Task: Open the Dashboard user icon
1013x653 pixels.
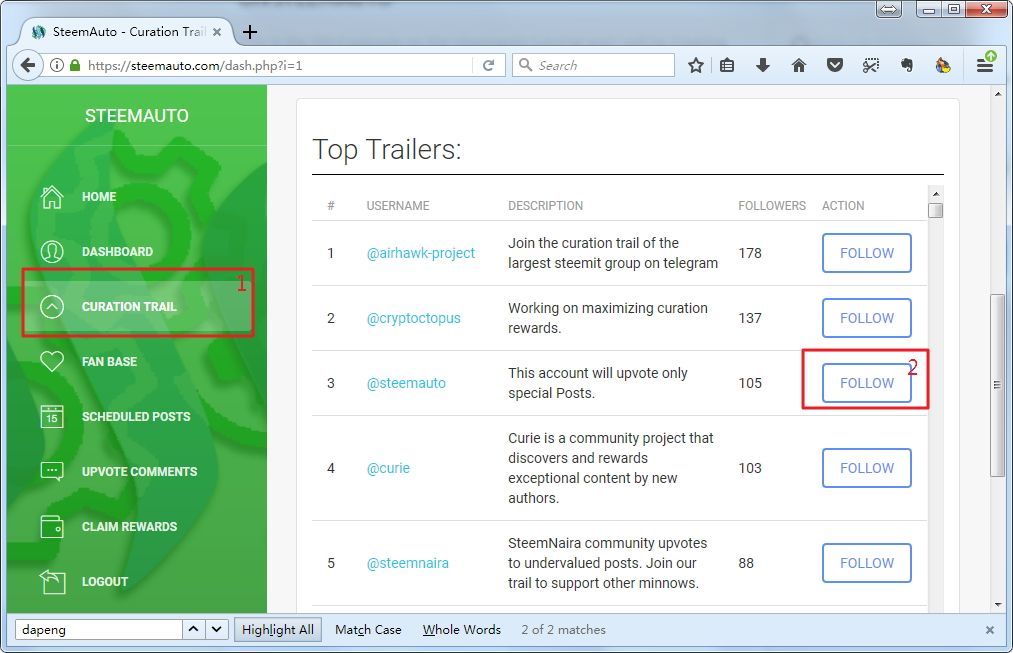Action: (x=52, y=252)
